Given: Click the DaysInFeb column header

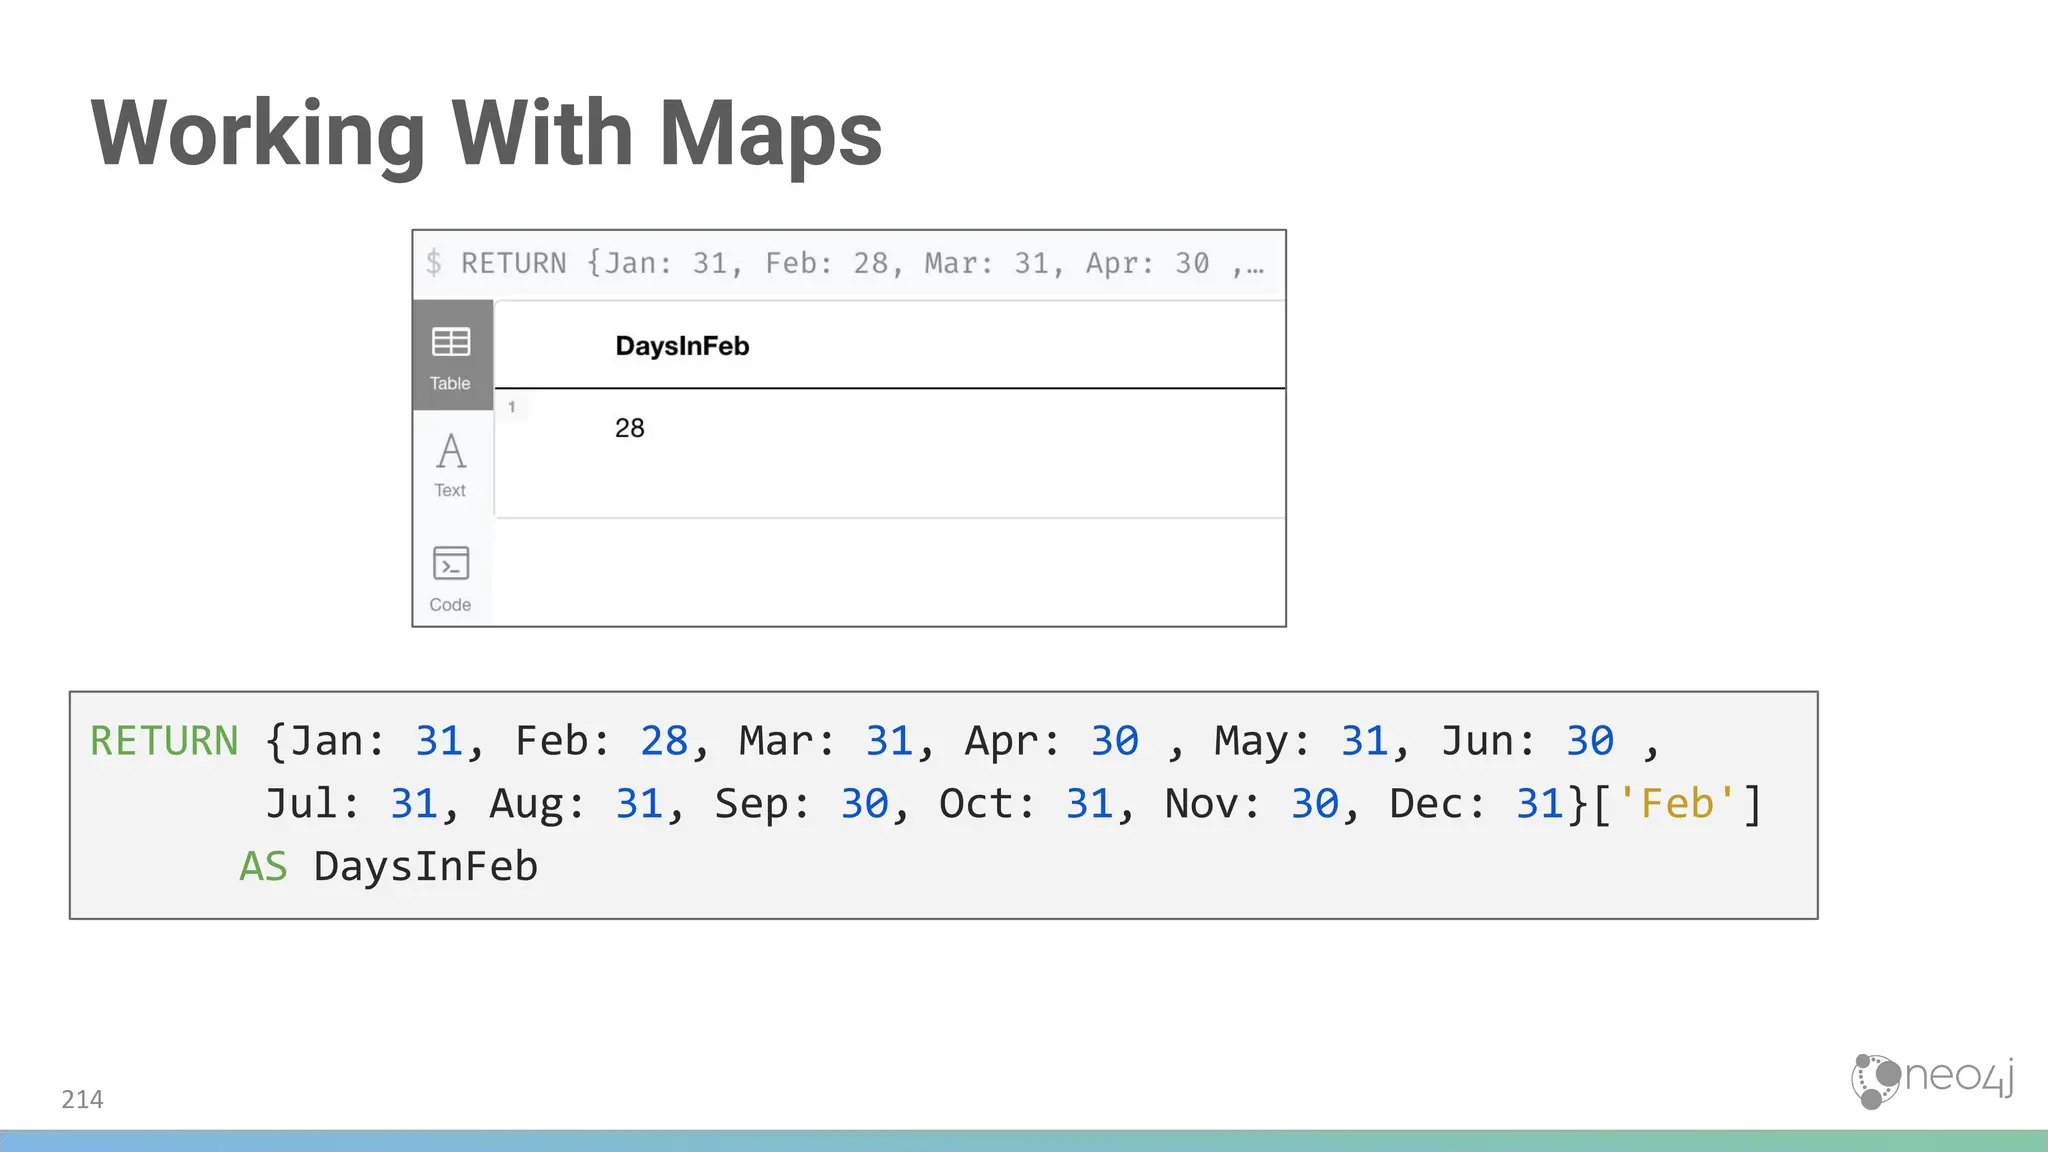Looking at the screenshot, I should (x=682, y=346).
